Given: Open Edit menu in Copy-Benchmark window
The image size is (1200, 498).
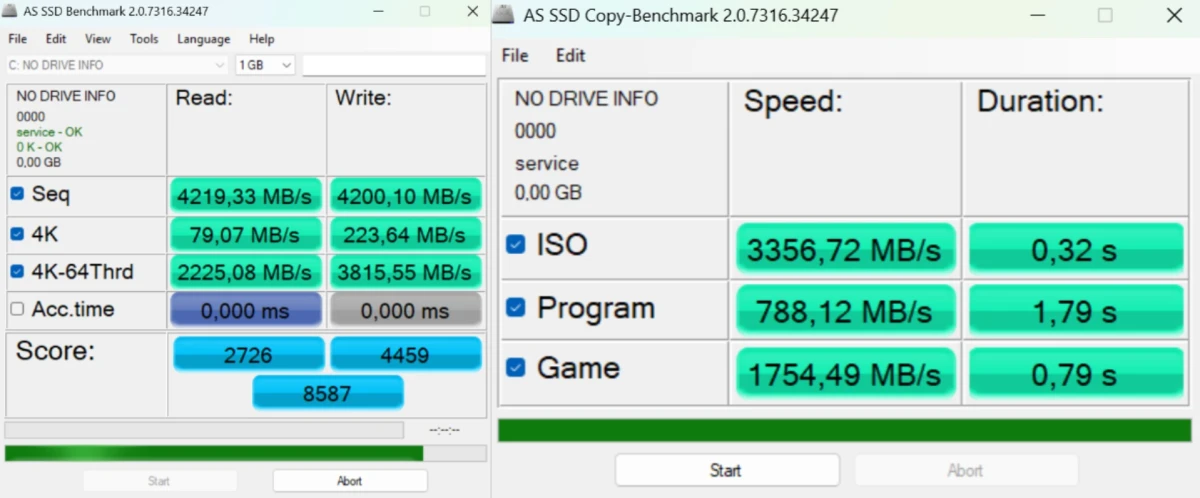Looking at the screenshot, I should point(571,55).
